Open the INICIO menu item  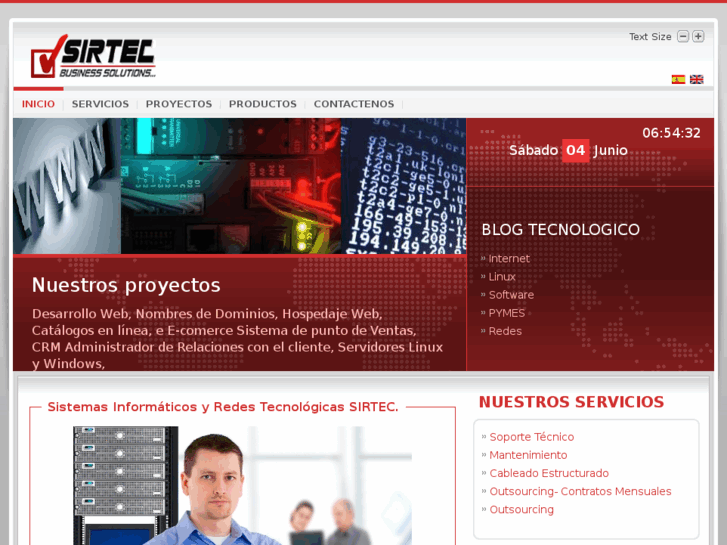tap(38, 104)
